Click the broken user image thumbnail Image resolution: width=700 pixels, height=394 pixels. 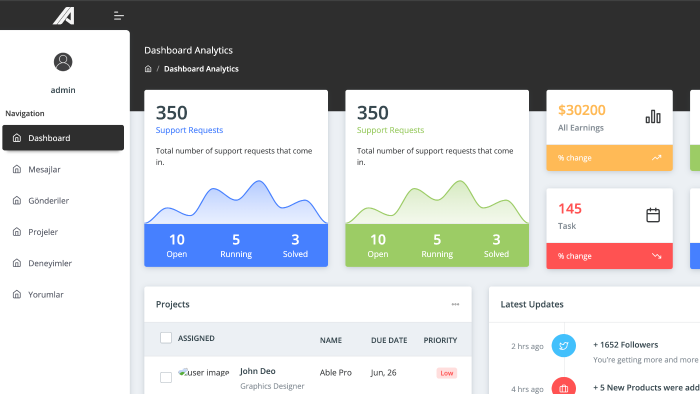(x=204, y=372)
